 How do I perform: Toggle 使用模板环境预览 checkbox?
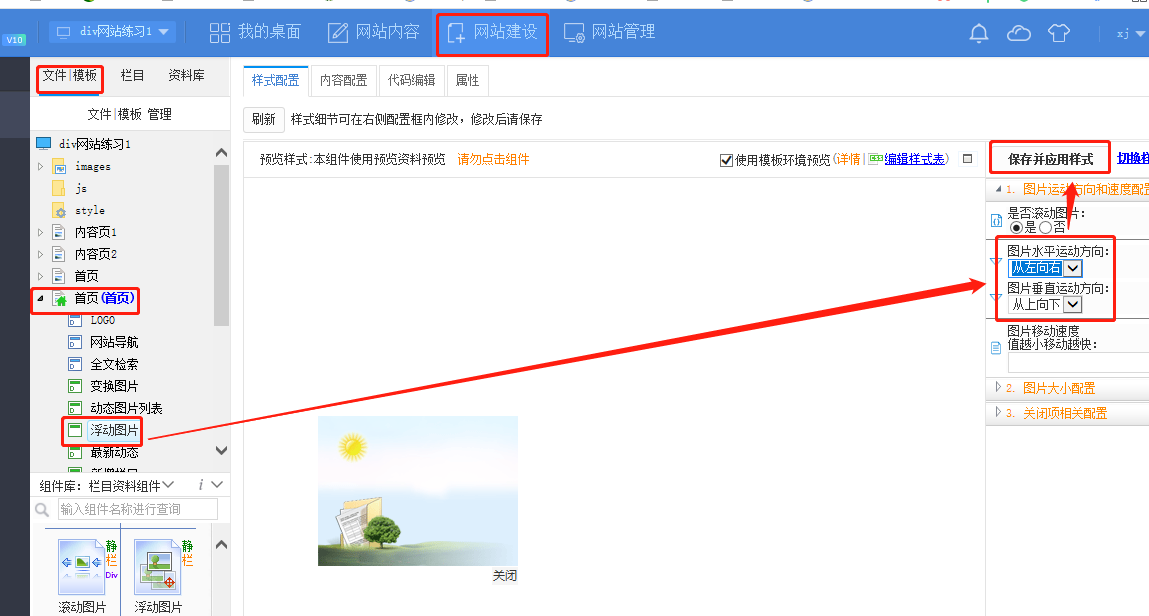tap(726, 160)
